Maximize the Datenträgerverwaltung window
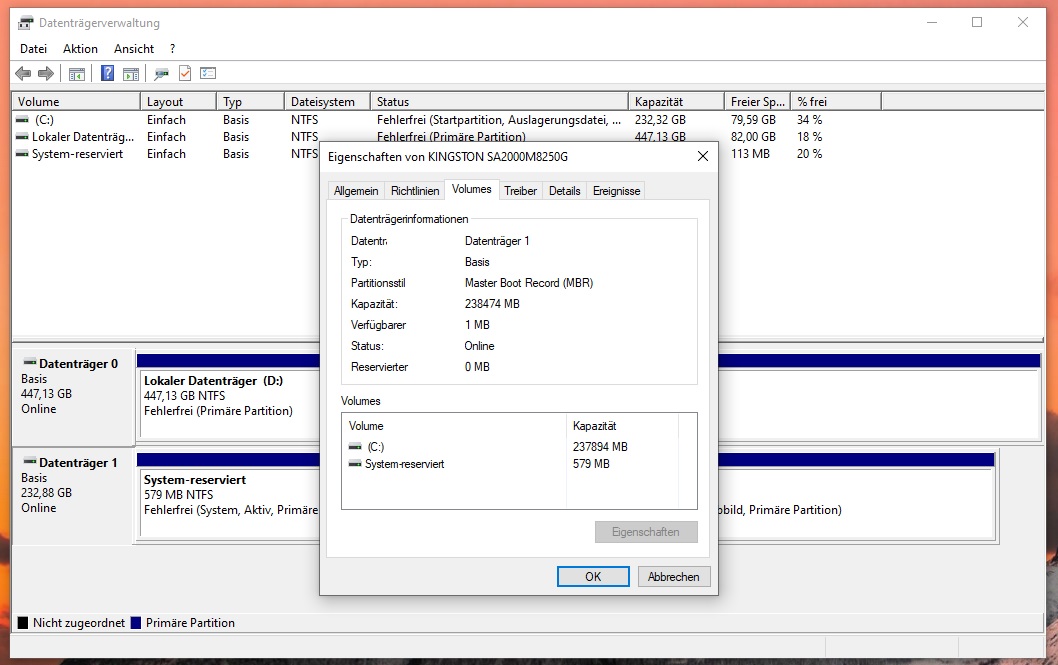The height and width of the screenshot is (665, 1058). [x=976, y=22]
